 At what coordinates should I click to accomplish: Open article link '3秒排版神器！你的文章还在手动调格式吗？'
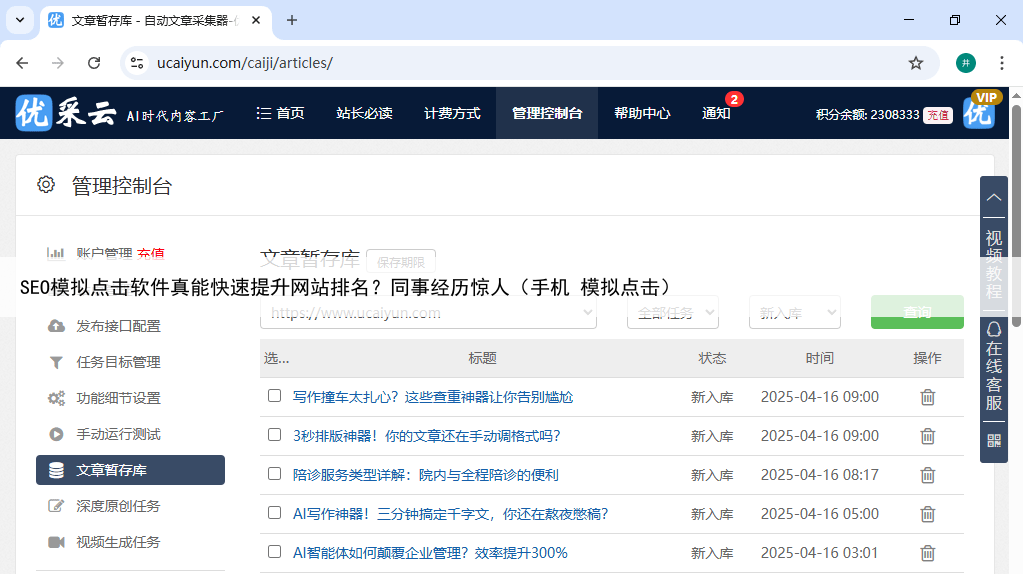click(x=426, y=436)
